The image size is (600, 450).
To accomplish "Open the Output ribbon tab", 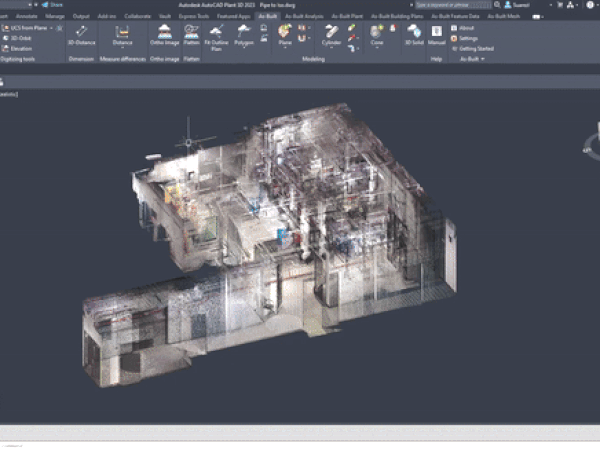I will (81, 16).
